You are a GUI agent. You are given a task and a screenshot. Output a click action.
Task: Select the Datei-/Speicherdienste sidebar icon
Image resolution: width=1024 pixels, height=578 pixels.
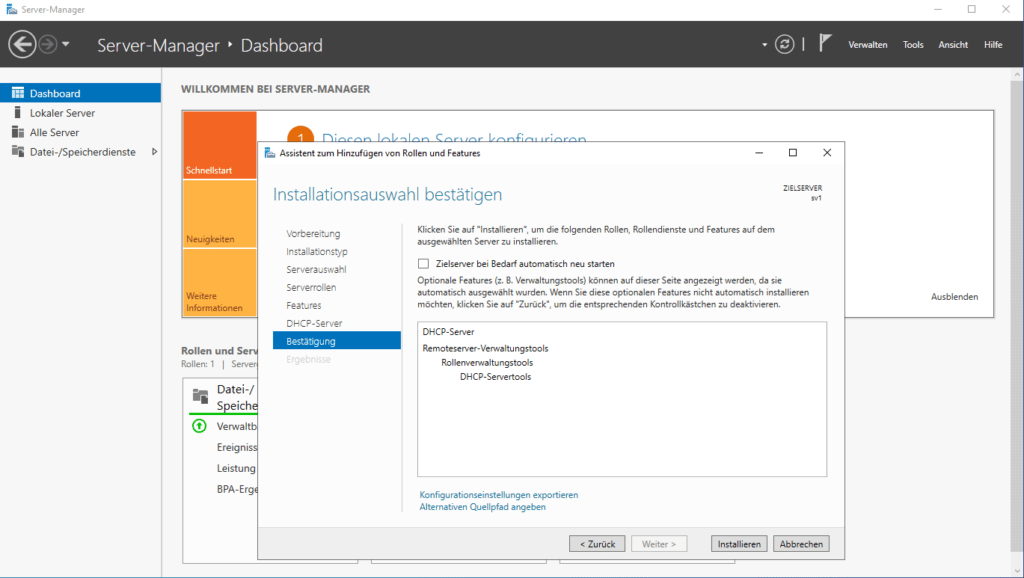18,151
